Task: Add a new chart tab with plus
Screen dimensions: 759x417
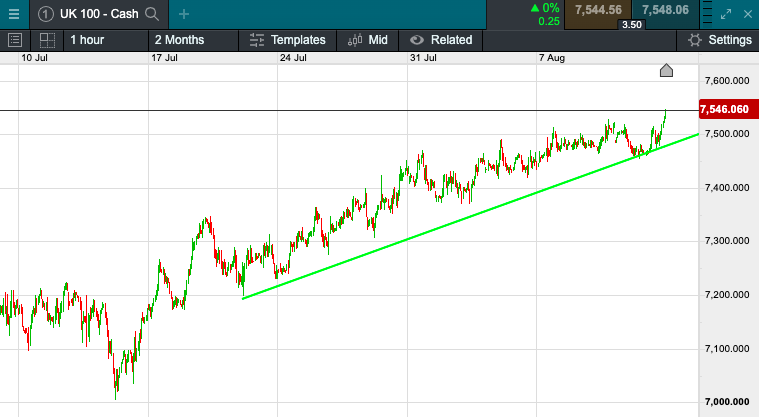Action: pos(184,14)
